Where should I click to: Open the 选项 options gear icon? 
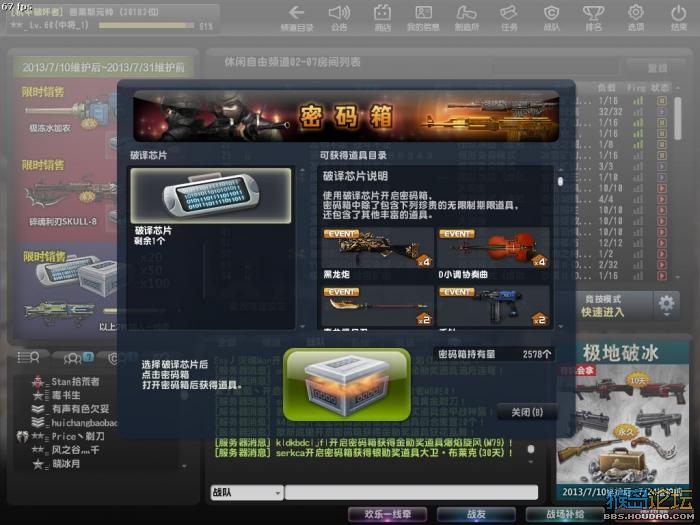coord(636,18)
